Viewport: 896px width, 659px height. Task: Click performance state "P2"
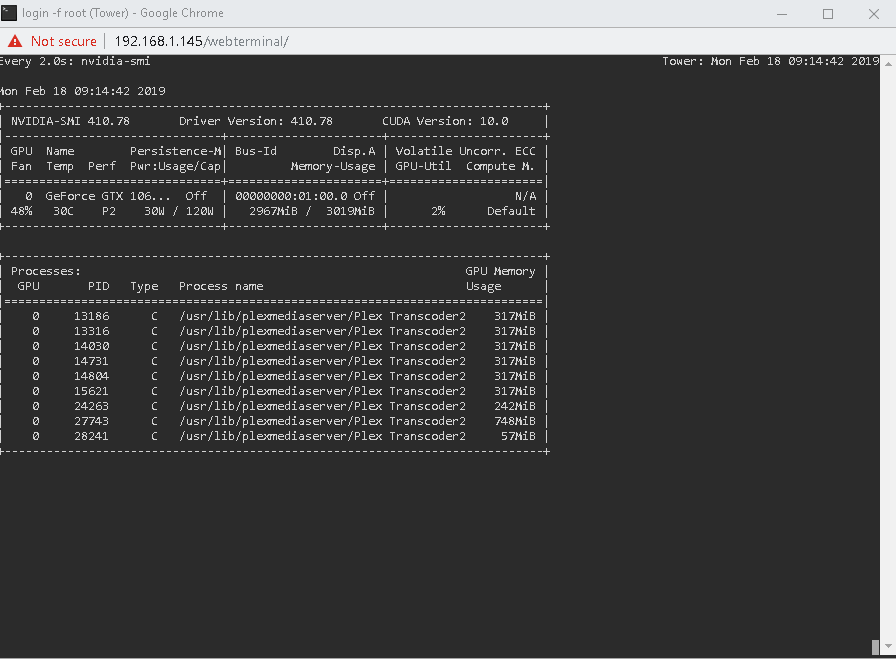[x=109, y=211]
